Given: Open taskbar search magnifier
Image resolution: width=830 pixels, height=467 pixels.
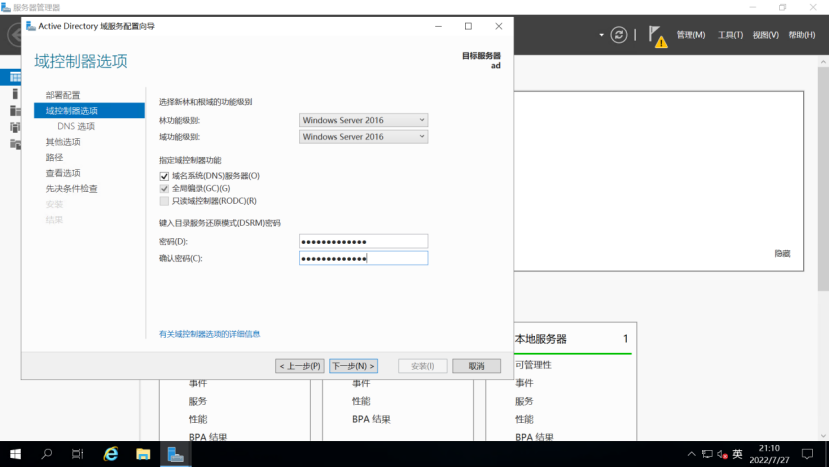Looking at the screenshot, I should (x=47, y=454).
